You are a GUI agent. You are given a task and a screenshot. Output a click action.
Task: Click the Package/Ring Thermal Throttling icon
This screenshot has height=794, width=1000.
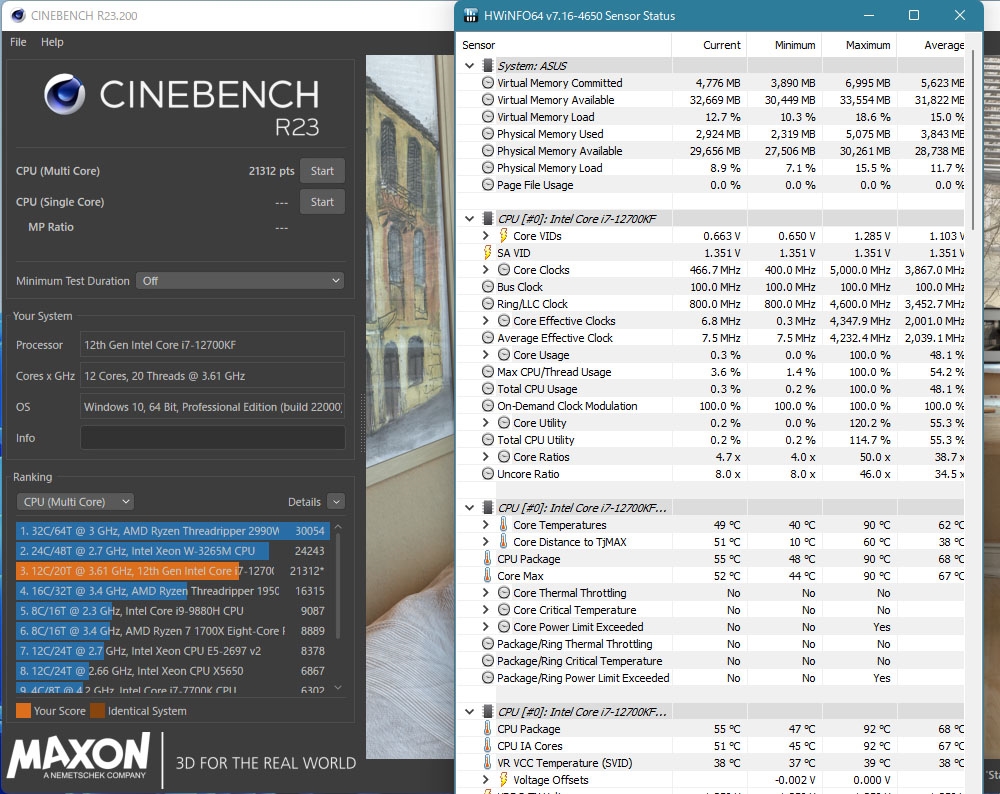point(488,644)
